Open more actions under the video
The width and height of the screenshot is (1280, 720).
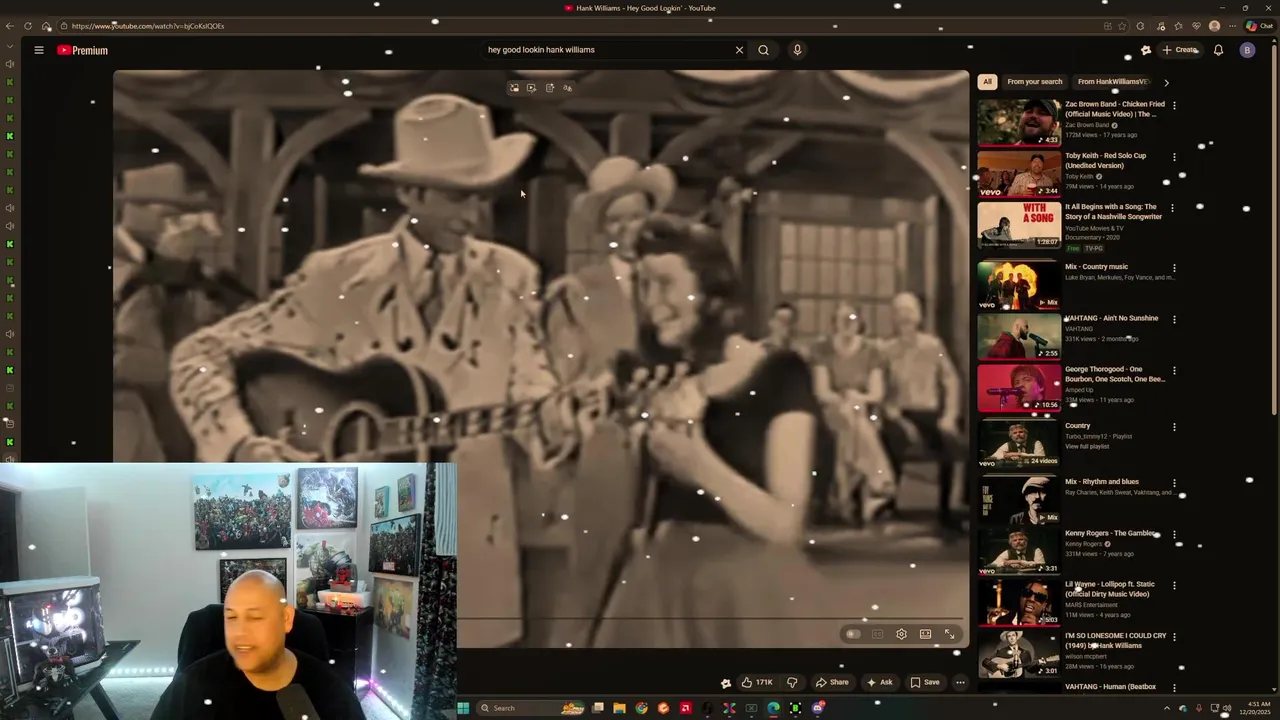[x=960, y=682]
